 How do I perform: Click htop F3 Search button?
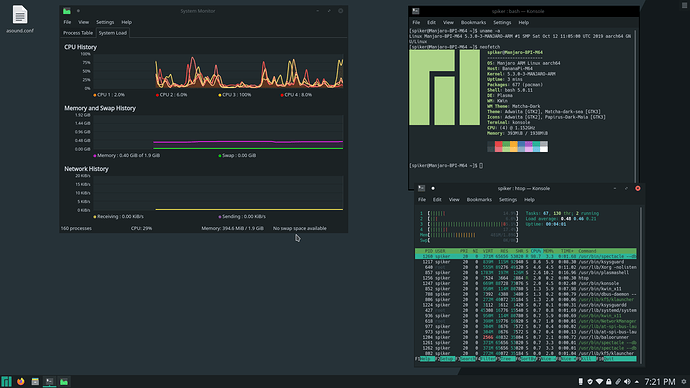tap(466, 359)
